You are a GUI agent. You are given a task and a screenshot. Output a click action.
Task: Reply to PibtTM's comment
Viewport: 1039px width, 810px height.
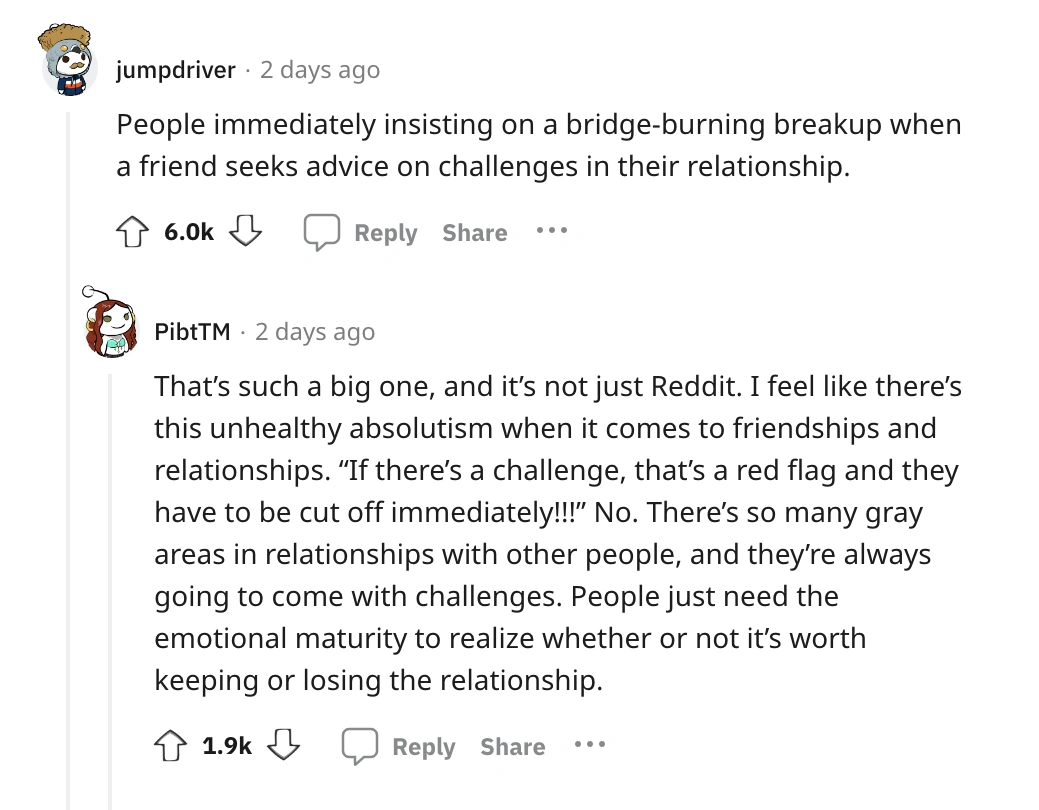click(x=423, y=747)
